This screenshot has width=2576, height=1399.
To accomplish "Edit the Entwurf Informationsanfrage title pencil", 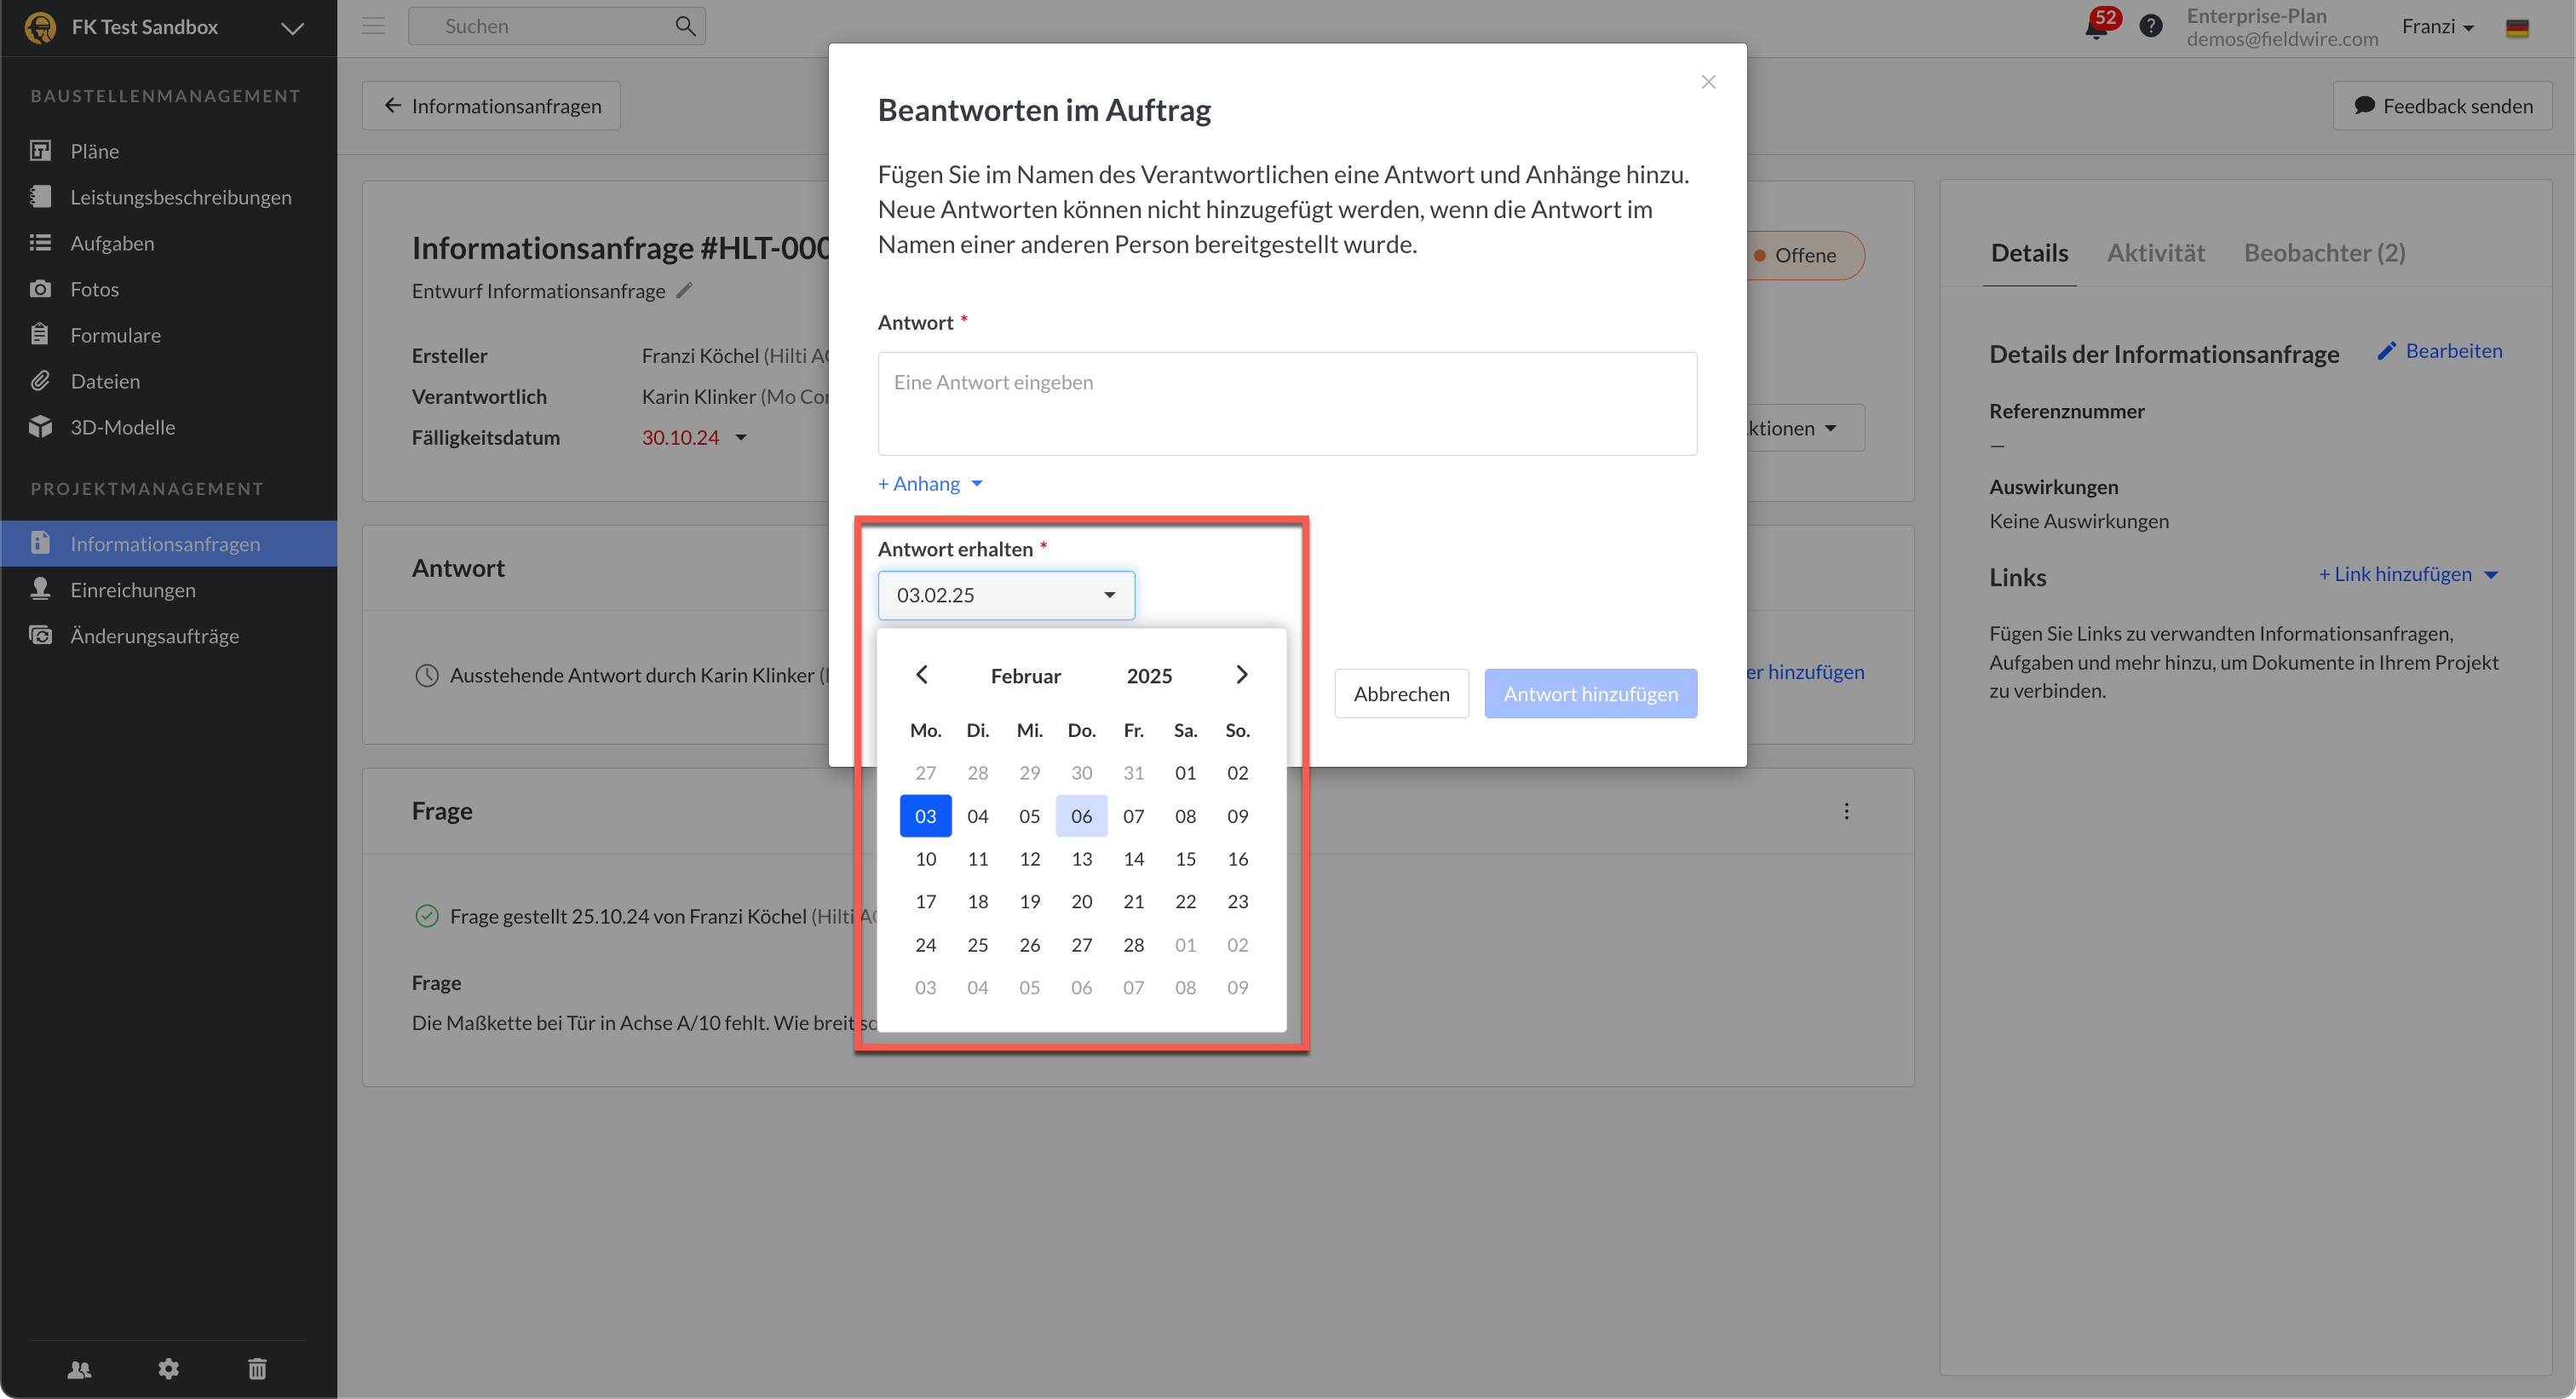I will coord(685,291).
